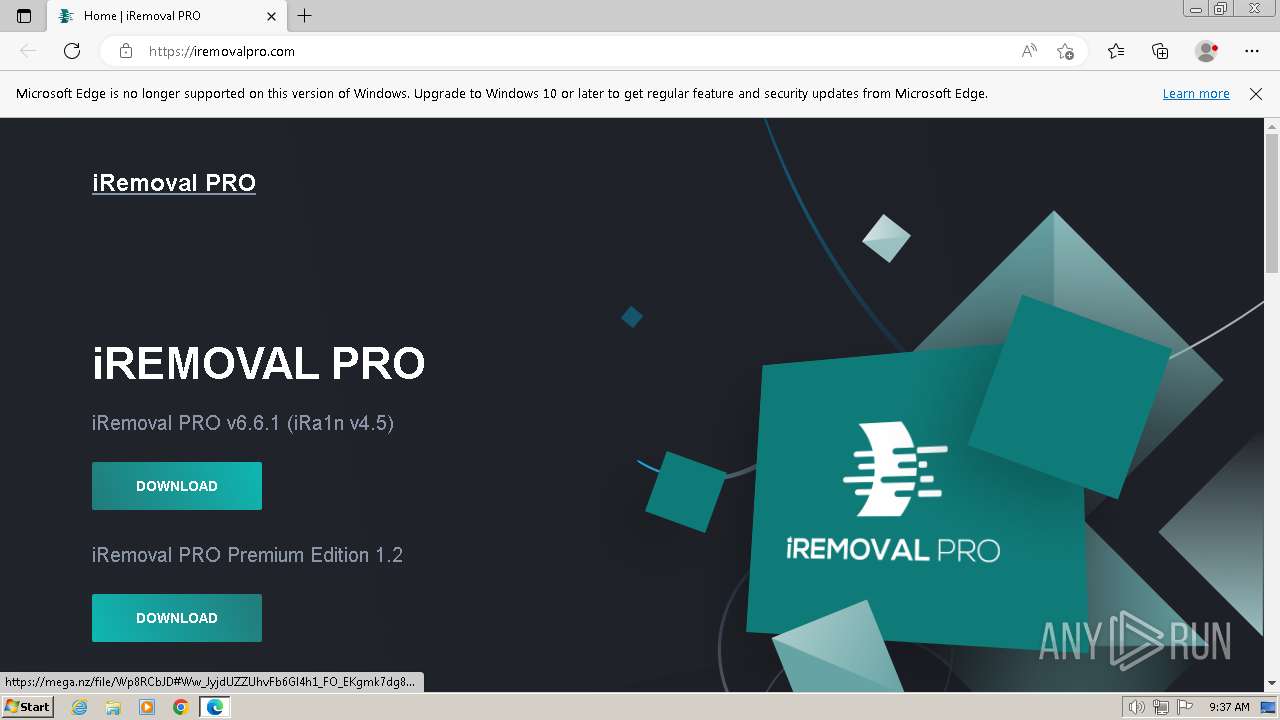Open File Explorer from taskbar

[x=113, y=707]
